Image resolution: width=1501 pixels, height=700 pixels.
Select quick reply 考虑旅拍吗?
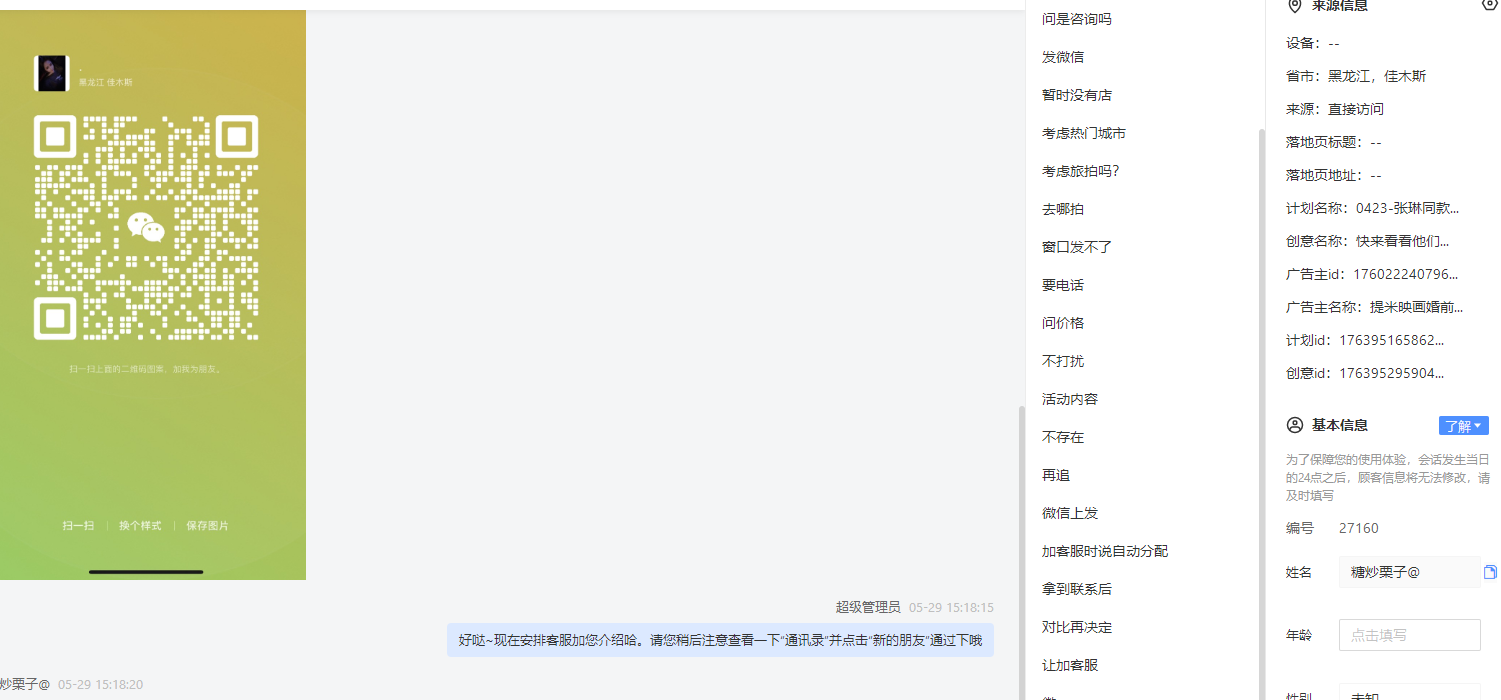[1081, 171]
